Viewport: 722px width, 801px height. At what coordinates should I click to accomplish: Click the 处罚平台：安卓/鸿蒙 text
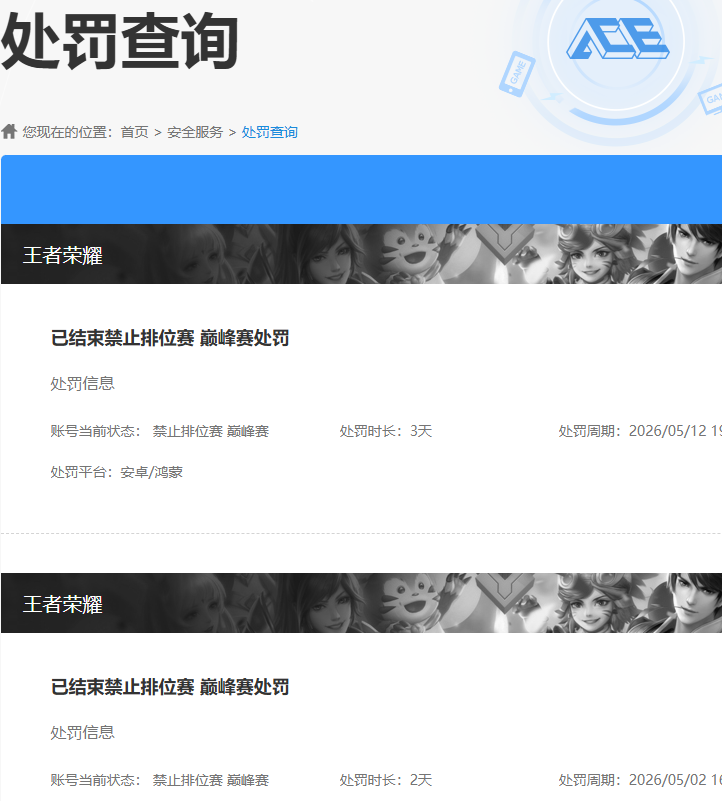pos(117,472)
